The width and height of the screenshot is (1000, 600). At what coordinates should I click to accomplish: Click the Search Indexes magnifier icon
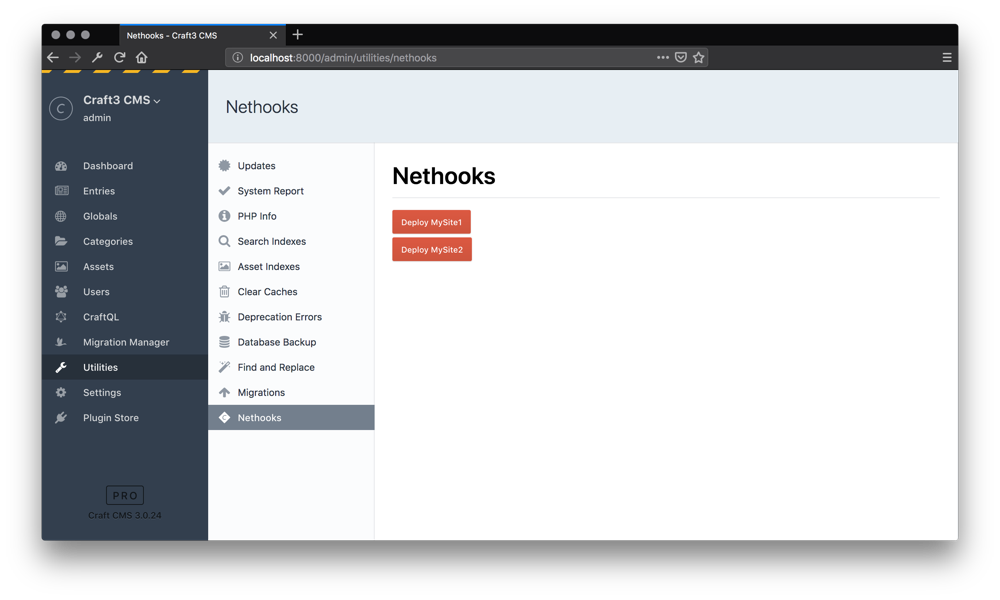[x=224, y=241]
